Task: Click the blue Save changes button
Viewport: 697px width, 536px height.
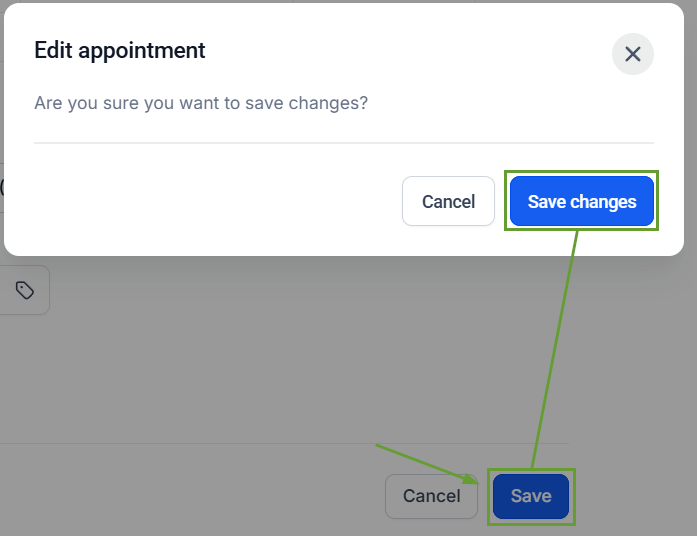Action: (581, 201)
